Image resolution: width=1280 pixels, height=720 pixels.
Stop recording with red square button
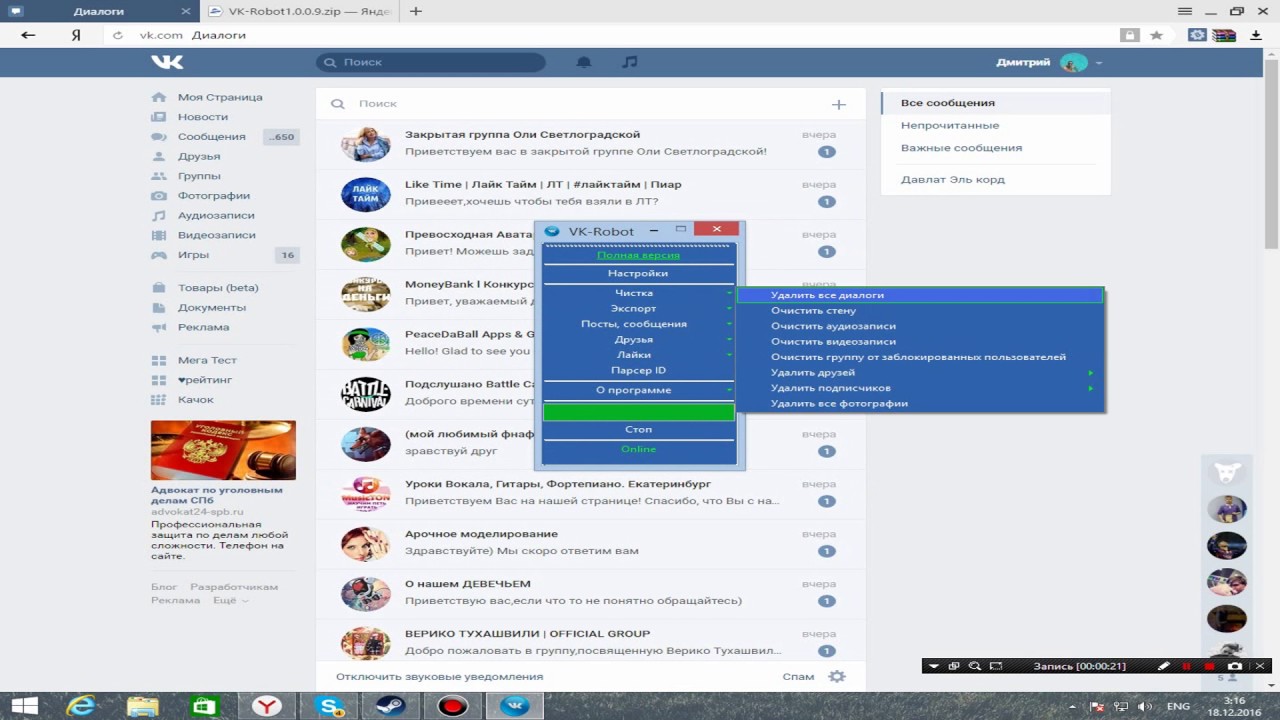(x=1210, y=666)
